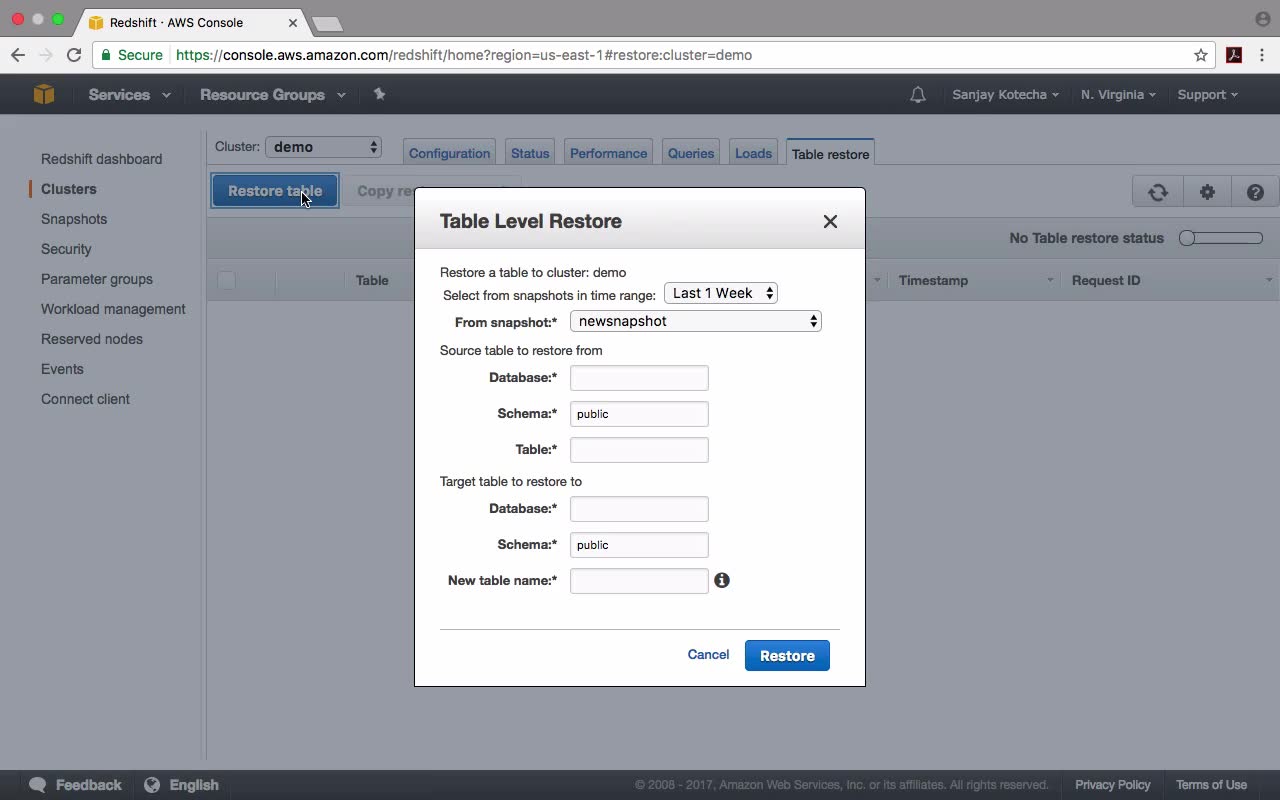Click the target Schema field
Viewport: 1280px width, 800px height.
639,545
